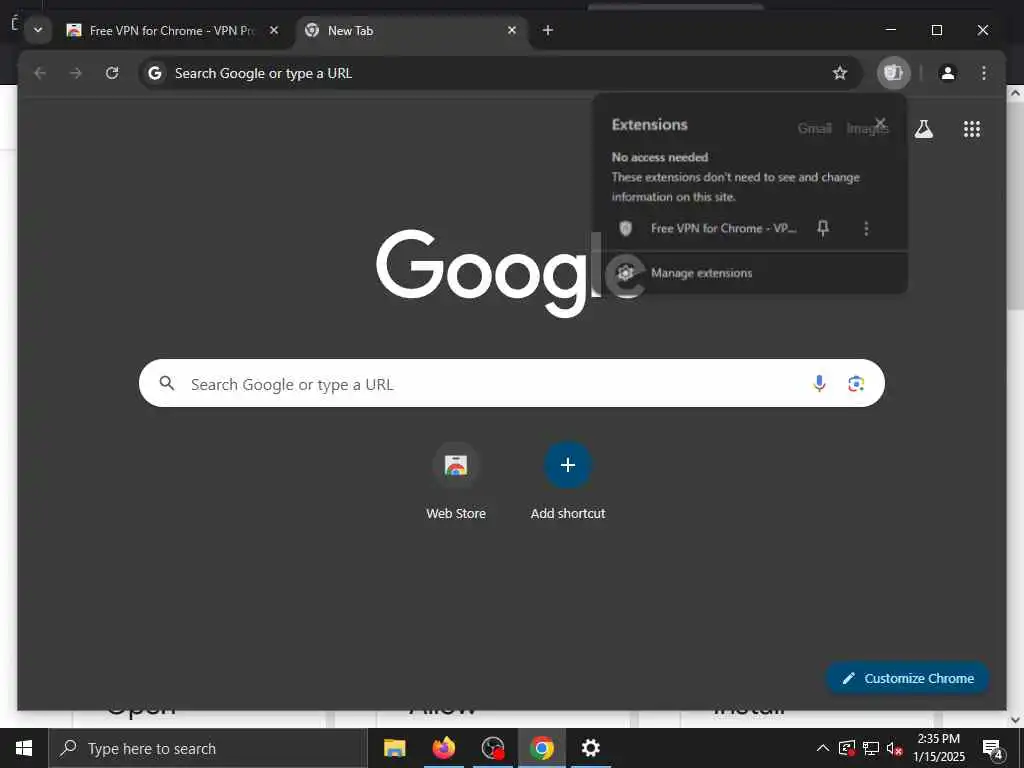Viewport: 1024px width, 768px height.
Task: Open more options for Free VPN extension
Action: click(866, 228)
